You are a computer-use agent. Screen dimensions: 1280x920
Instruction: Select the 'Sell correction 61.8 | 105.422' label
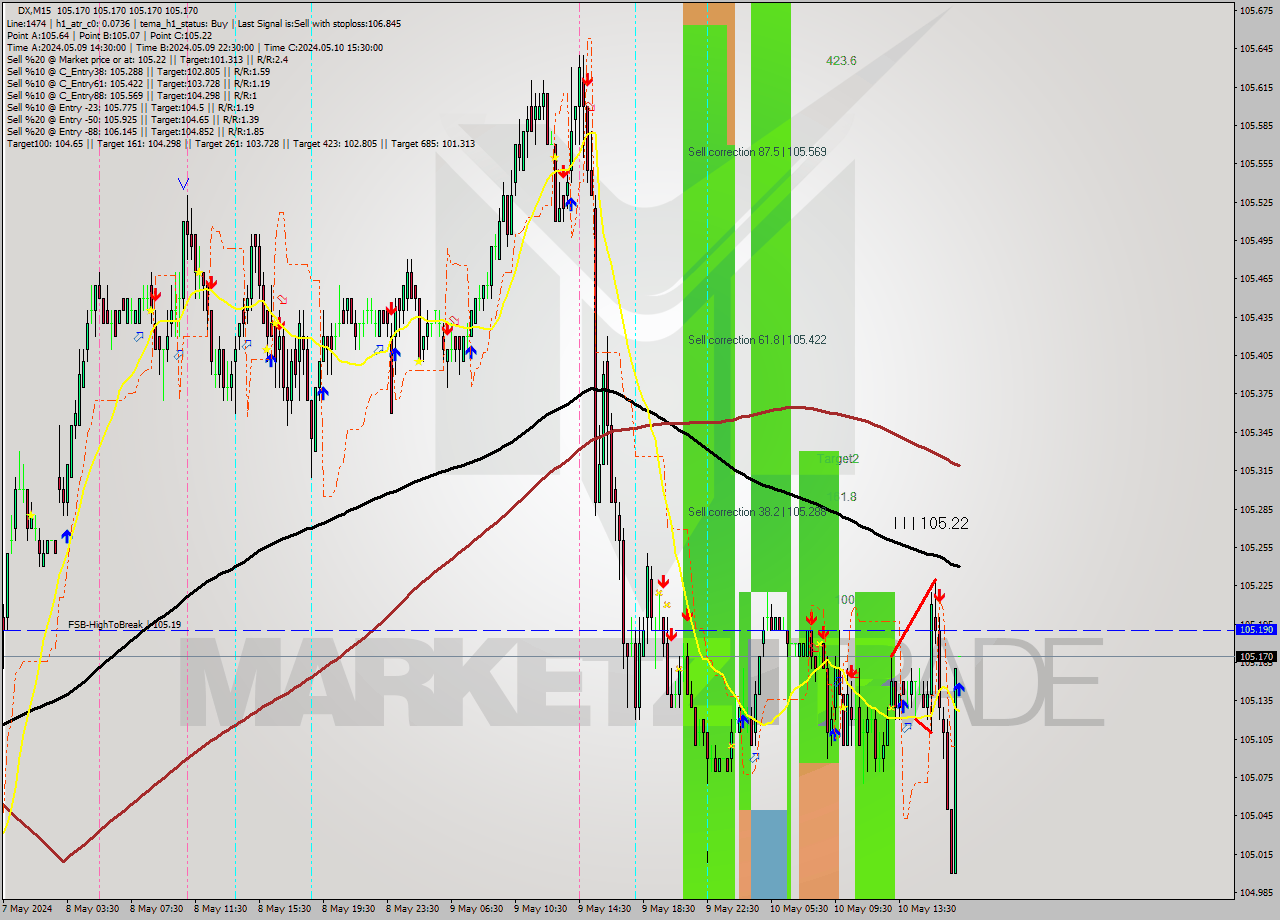(757, 340)
